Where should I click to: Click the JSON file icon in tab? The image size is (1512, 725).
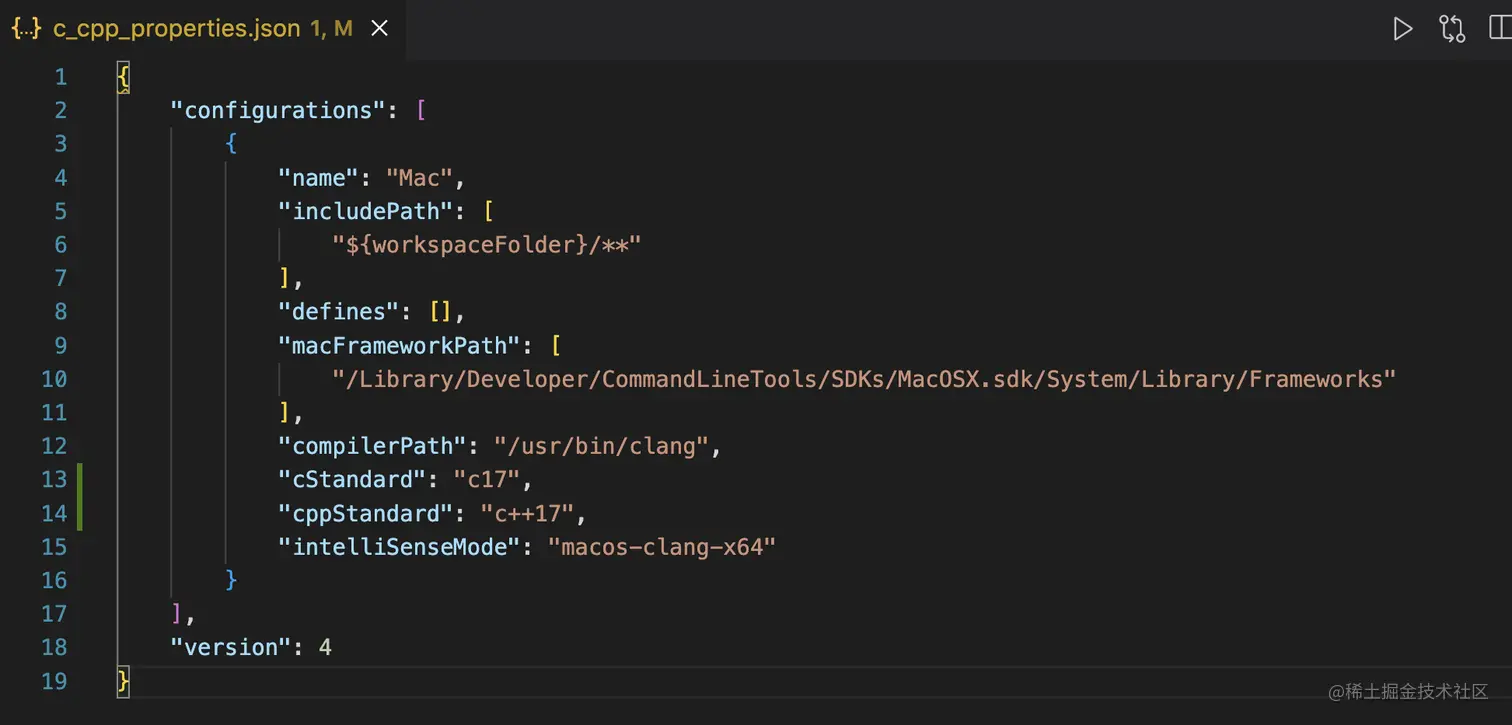coord(26,29)
